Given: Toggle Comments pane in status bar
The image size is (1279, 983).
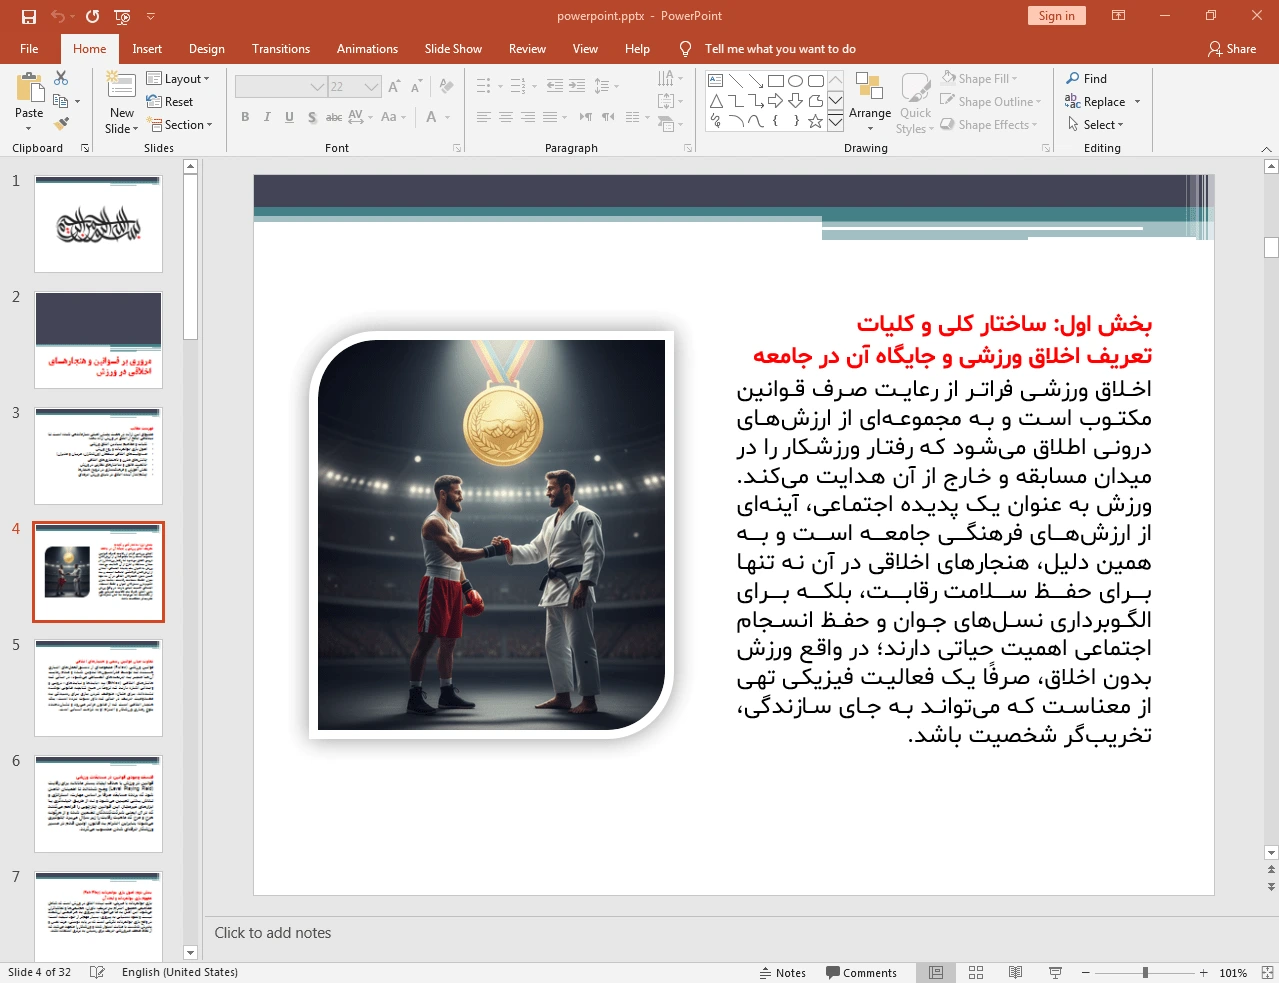Looking at the screenshot, I should coord(861,972).
